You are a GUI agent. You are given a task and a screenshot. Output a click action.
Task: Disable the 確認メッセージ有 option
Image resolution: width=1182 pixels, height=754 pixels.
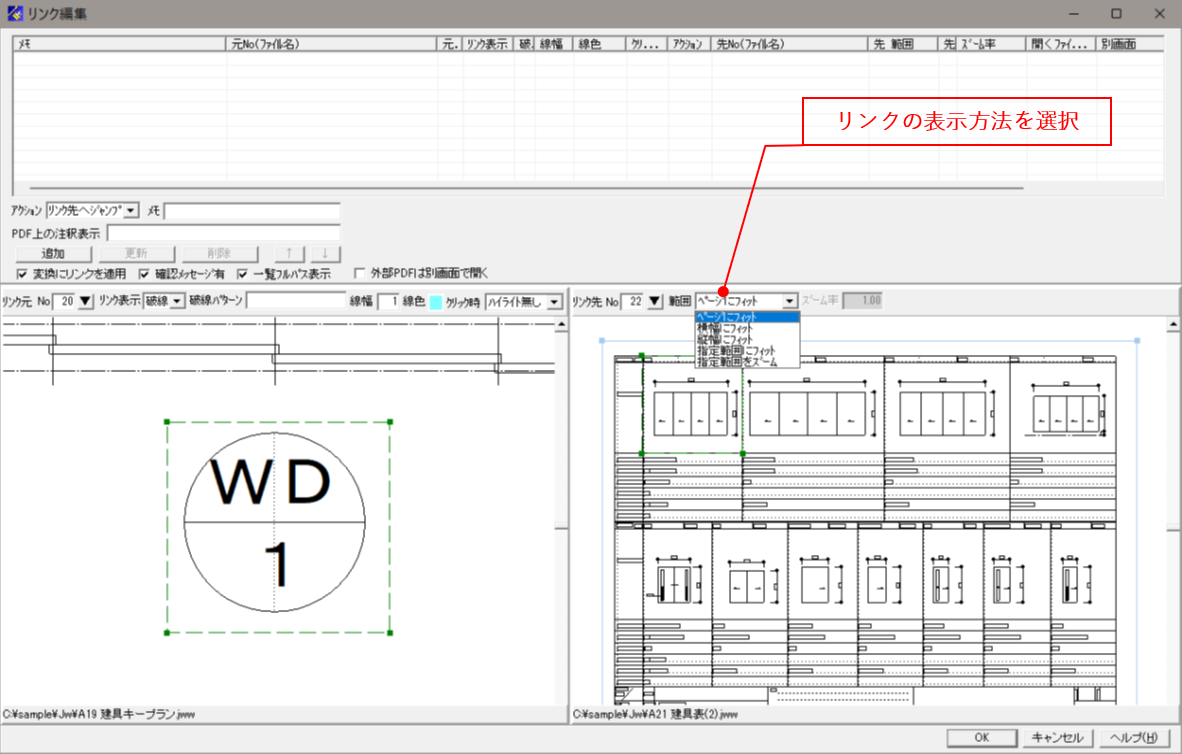click(143, 273)
